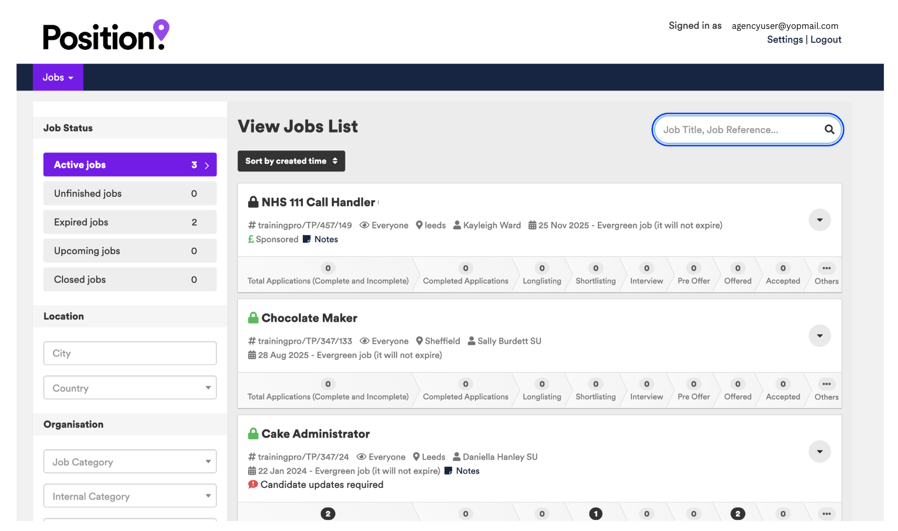Open the Jobs menu in navigation bar

click(x=58, y=78)
